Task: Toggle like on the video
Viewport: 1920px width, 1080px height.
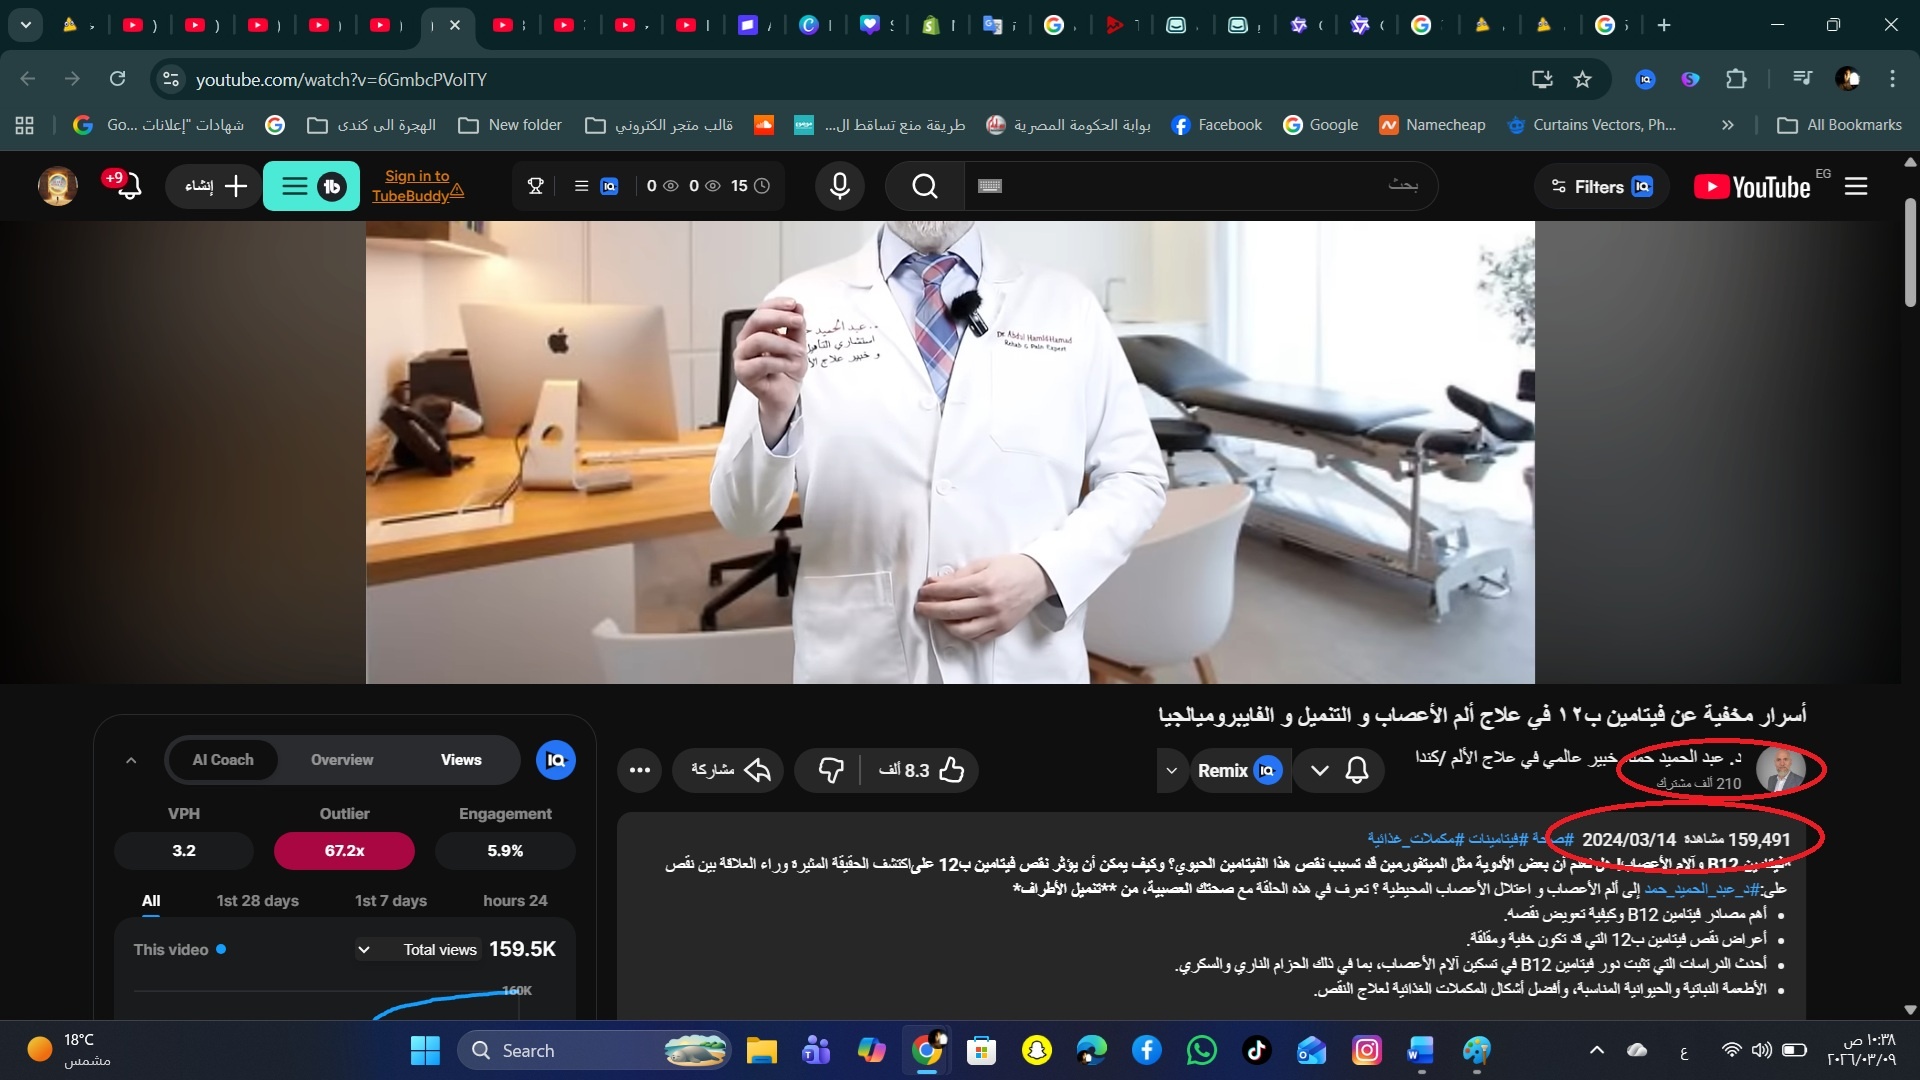Action: coord(953,770)
